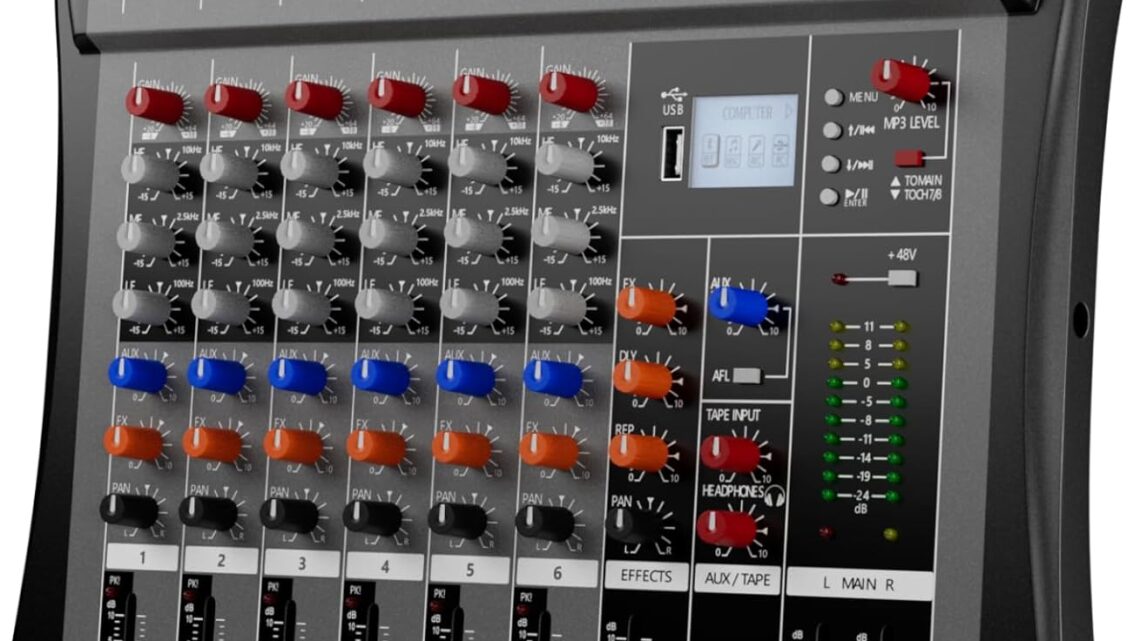Click the channel 2 number label
Viewport: 1140px width, 641px height.
(x=221, y=560)
